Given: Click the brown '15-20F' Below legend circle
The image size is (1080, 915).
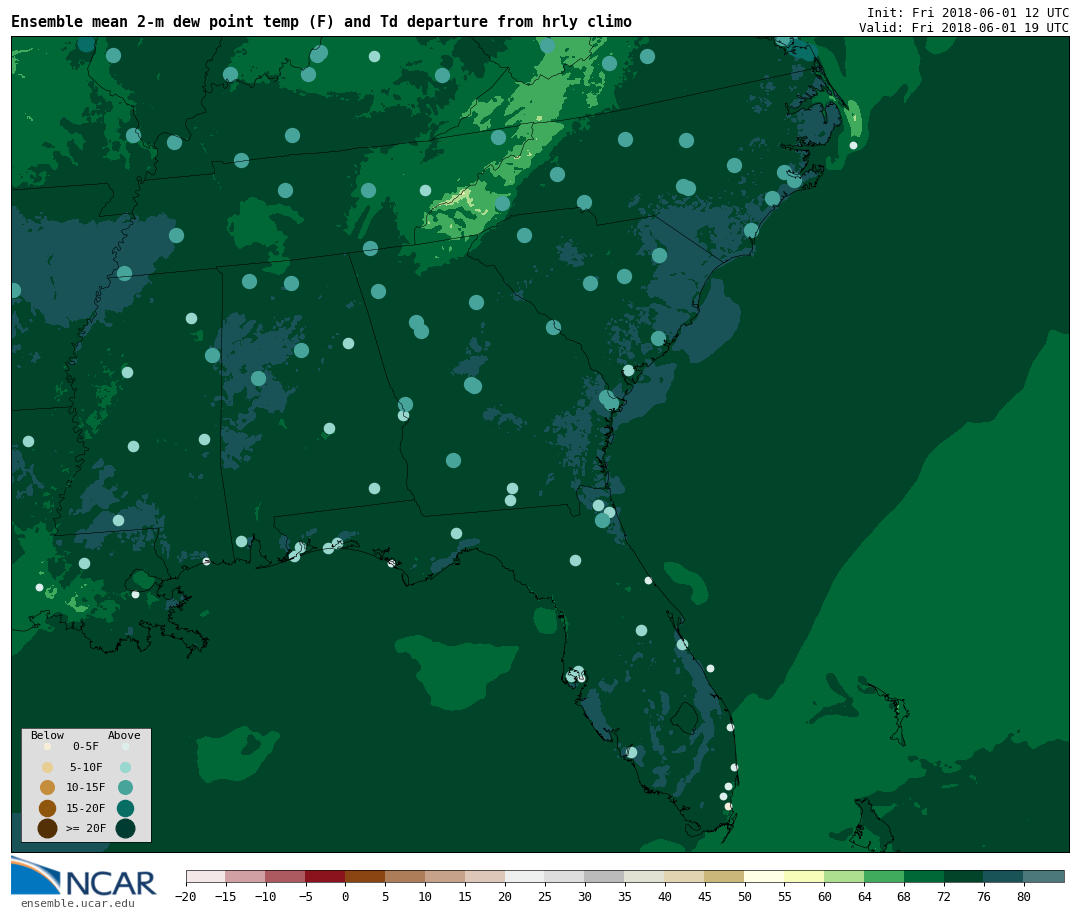Looking at the screenshot, I should pyautogui.click(x=47, y=808).
